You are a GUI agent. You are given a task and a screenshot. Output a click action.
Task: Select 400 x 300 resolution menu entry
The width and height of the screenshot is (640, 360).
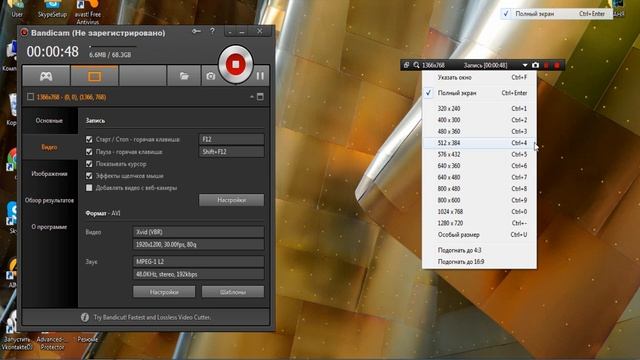pos(479,120)
